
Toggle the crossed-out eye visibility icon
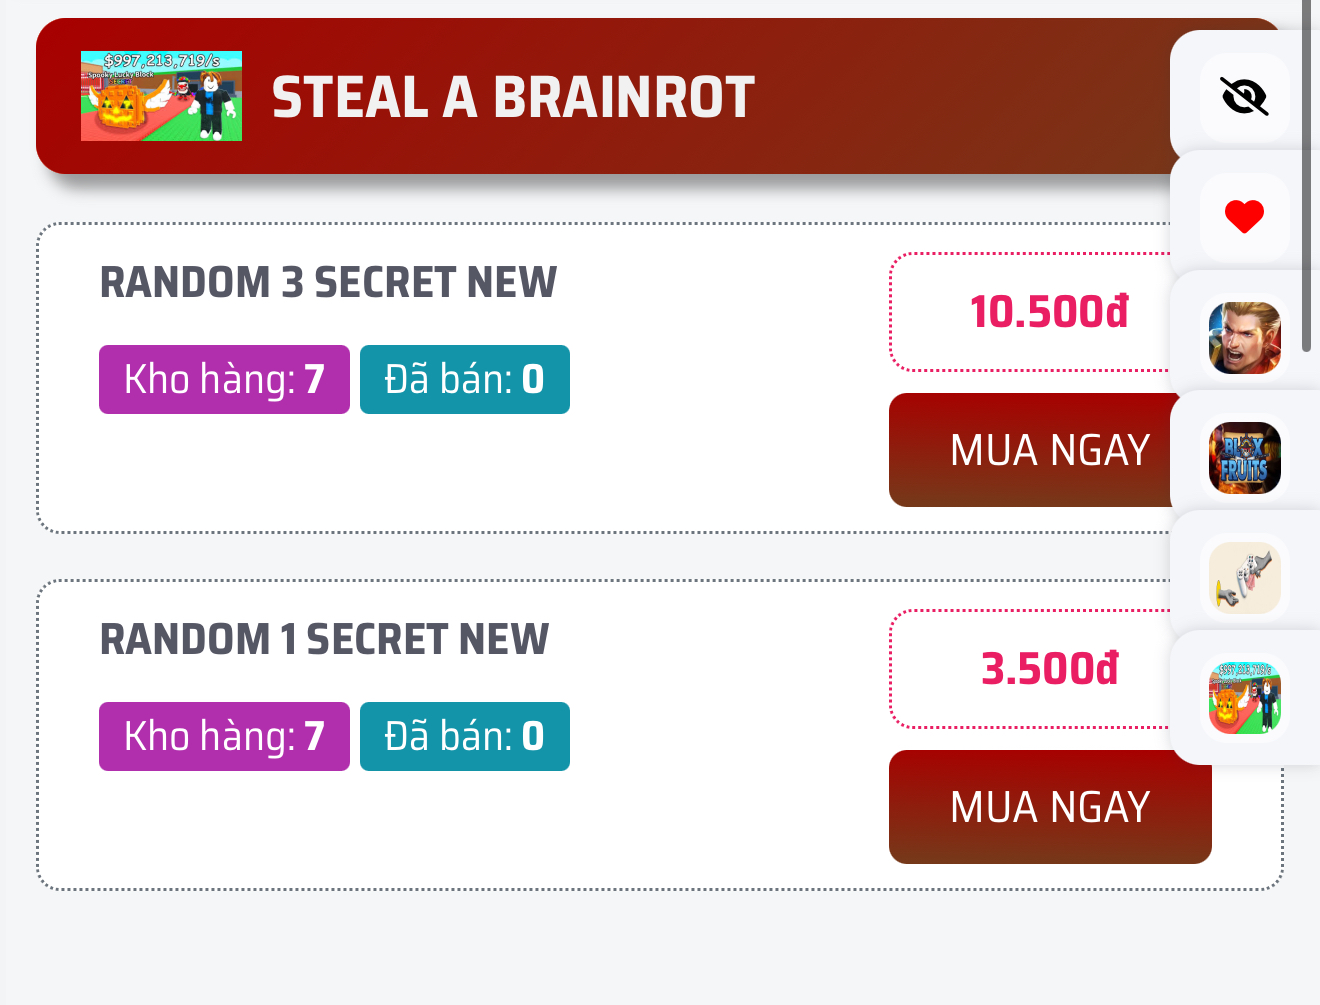(x=1244, y=97)
